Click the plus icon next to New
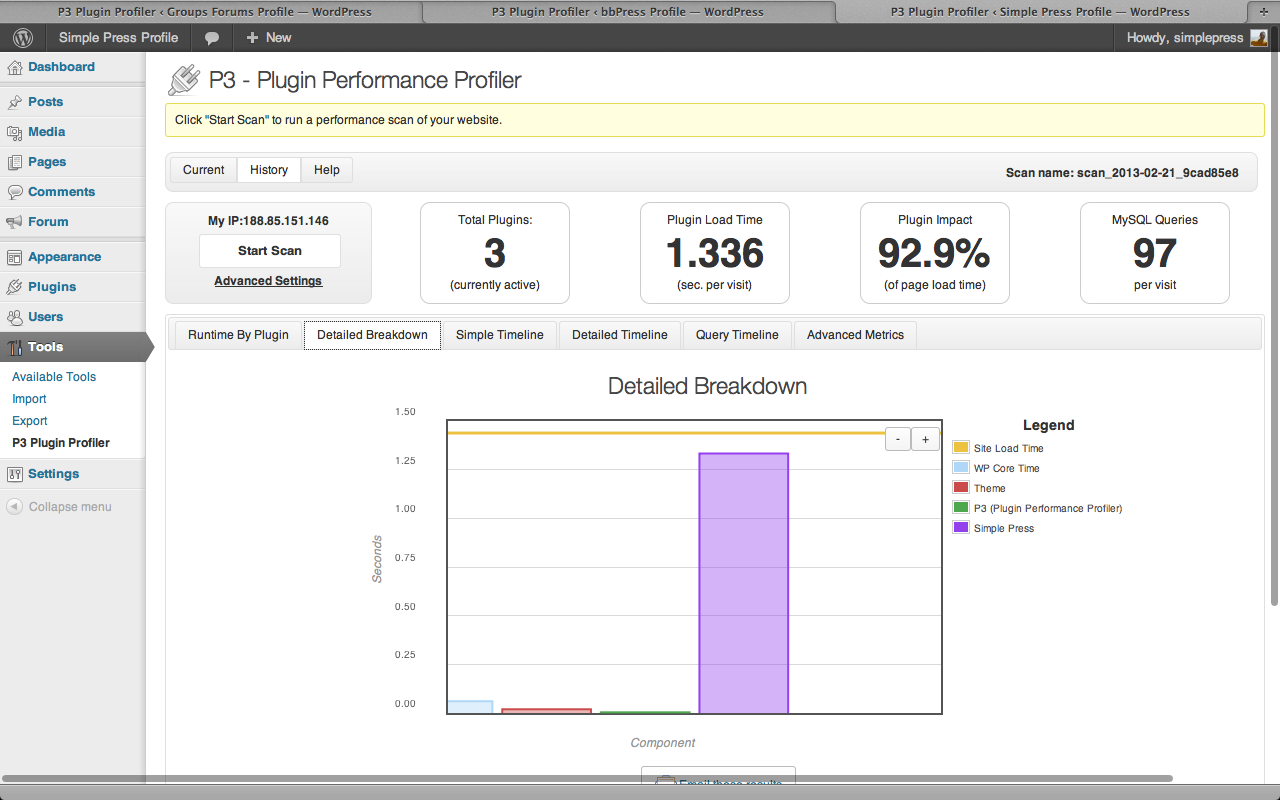Image resolution: width=1280 pixels, height=800 pixels. tap(252, 38)
